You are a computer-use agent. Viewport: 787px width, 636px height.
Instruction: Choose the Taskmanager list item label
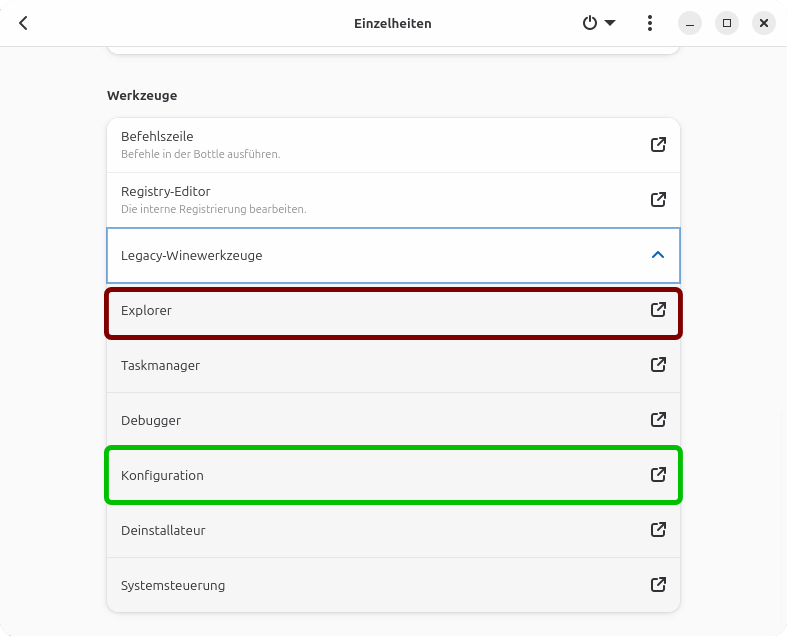click(x=160, y=365)
